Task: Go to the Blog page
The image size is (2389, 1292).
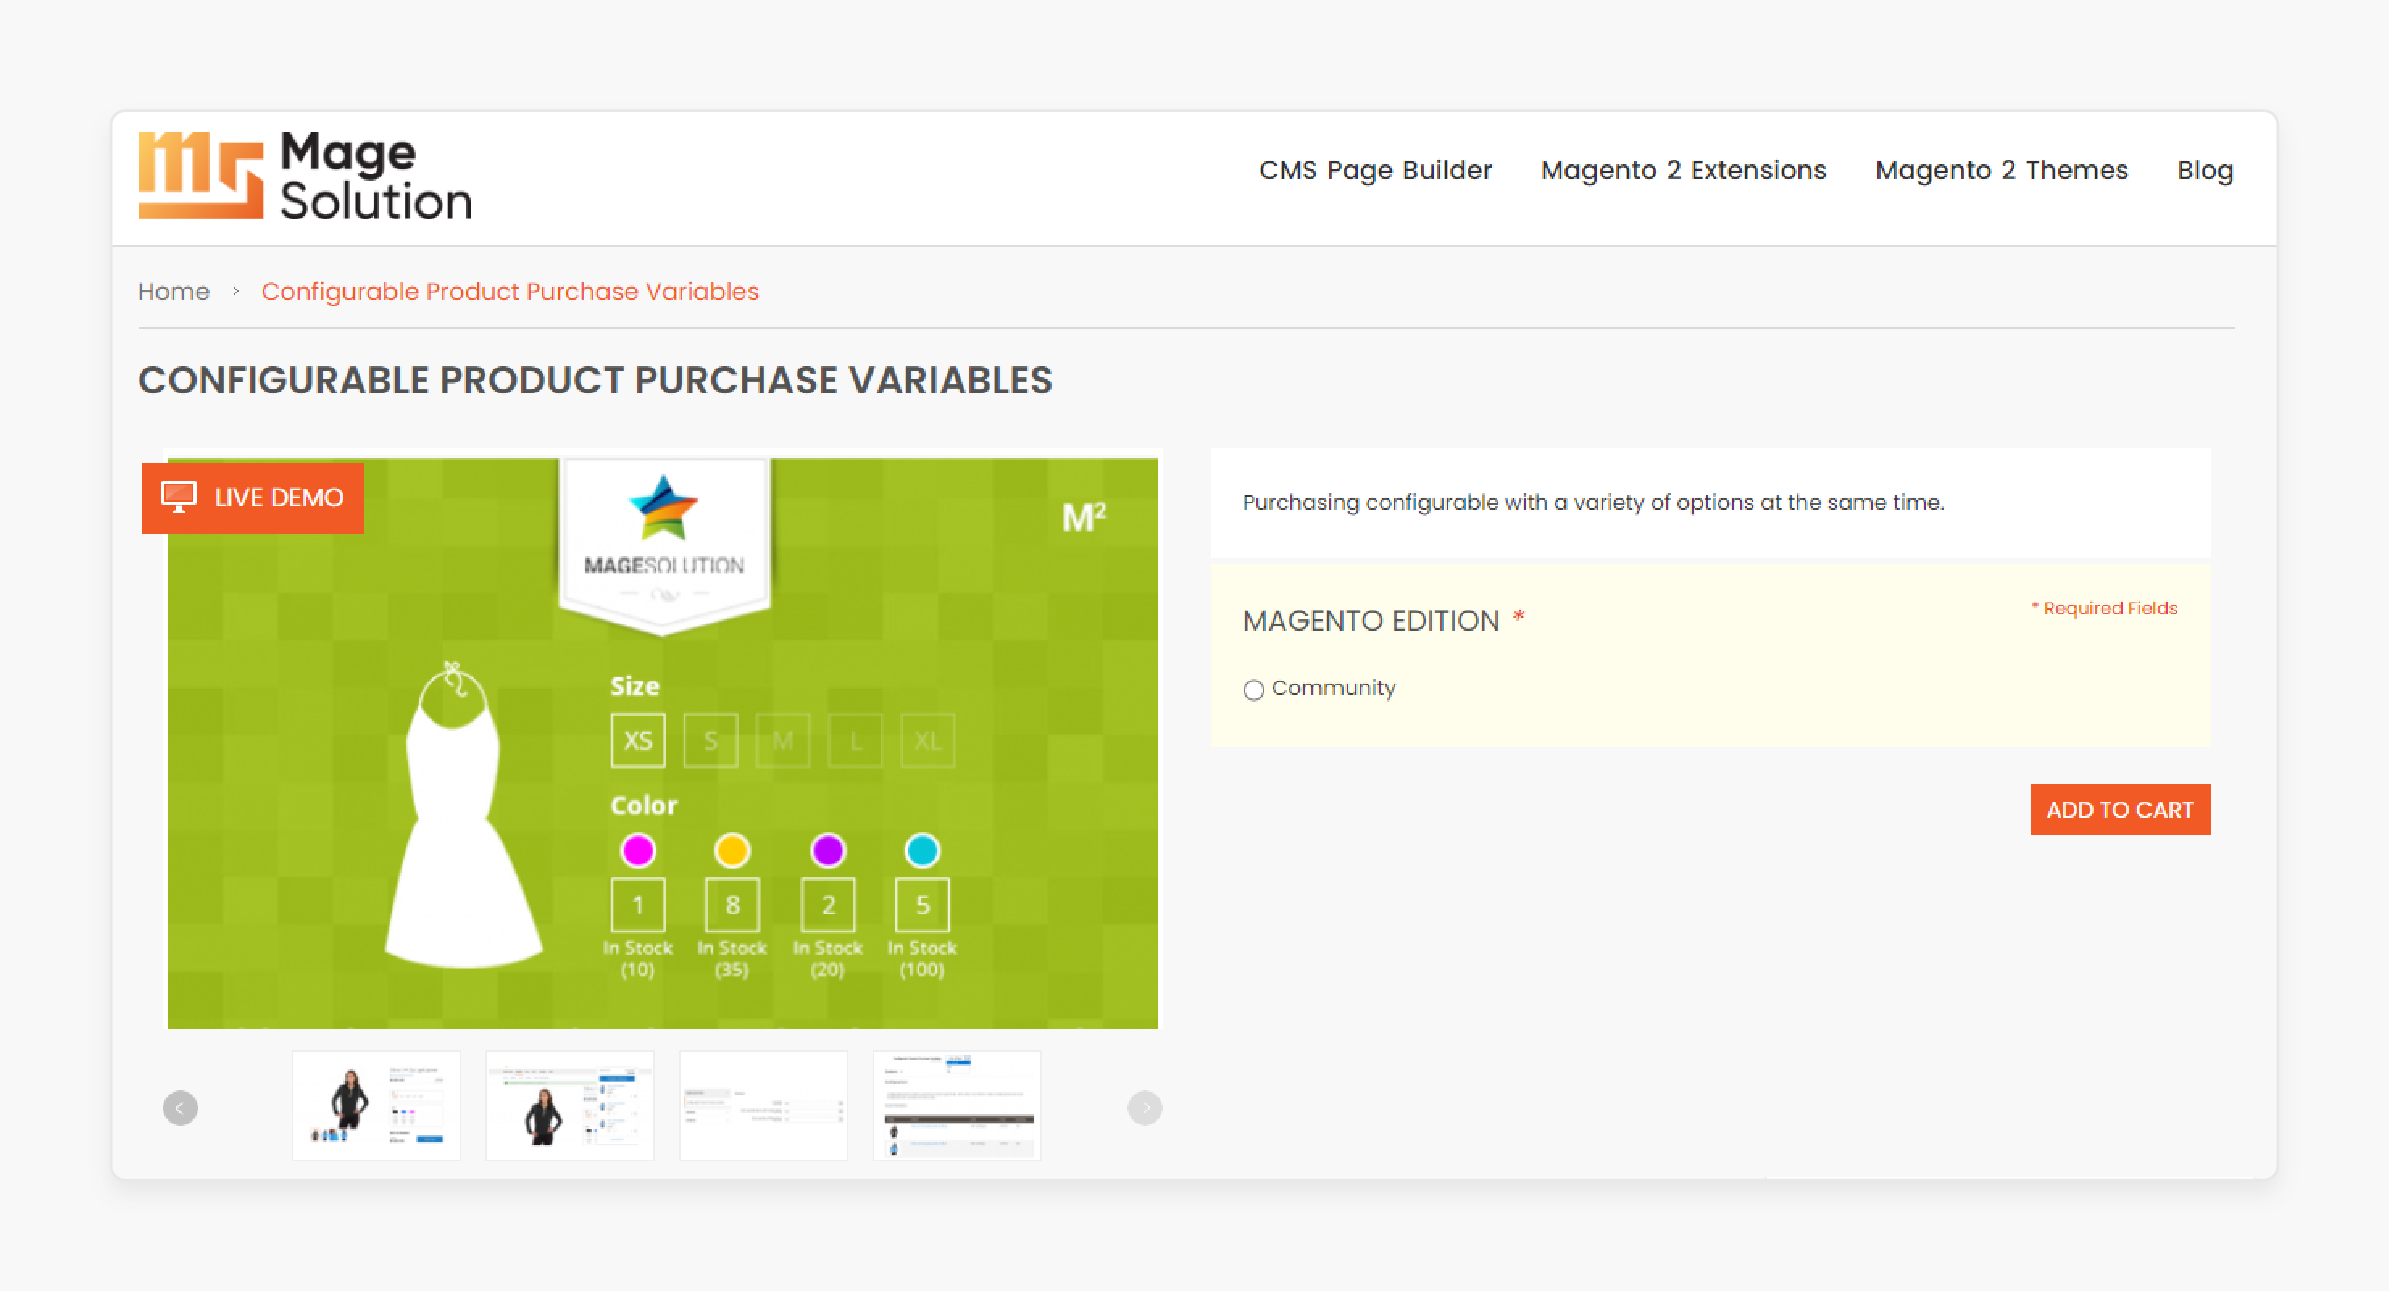Action: tap(2205, 170)
